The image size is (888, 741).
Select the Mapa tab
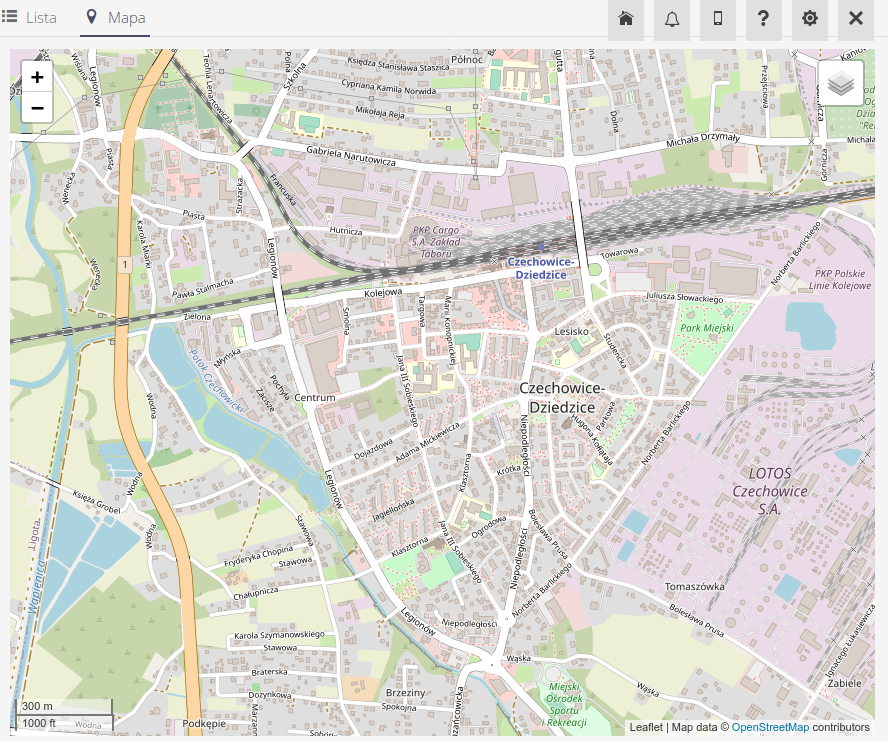(x=116, y=18)
